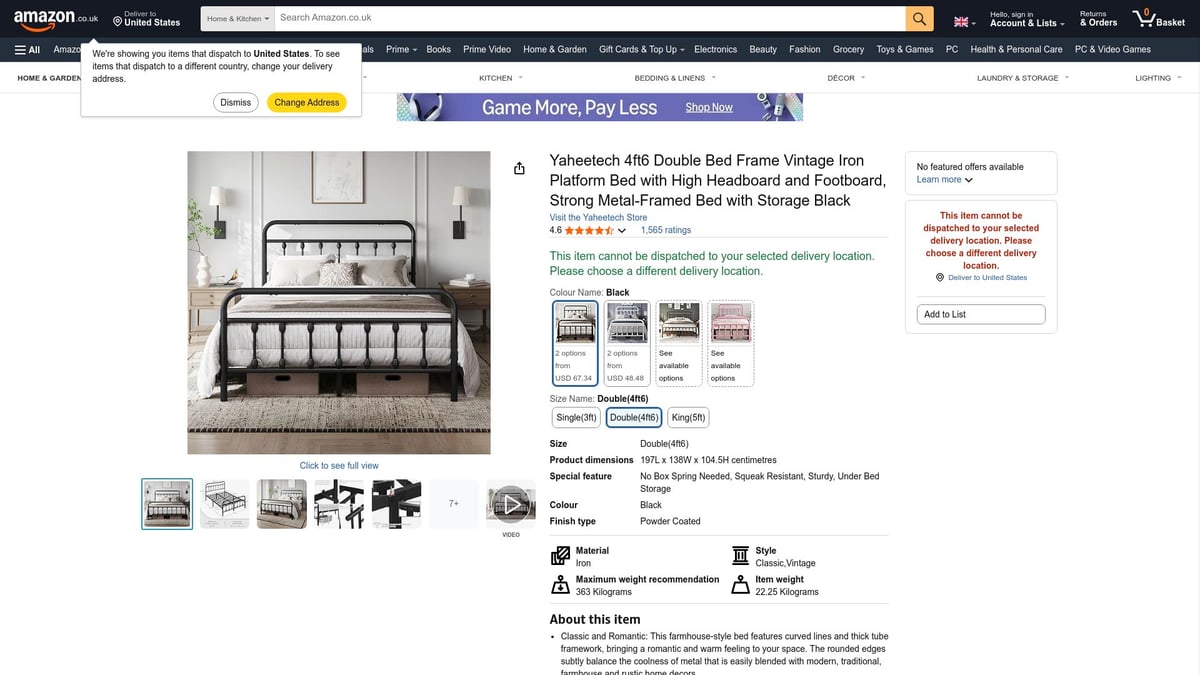Visit the Yaheetech Store link
The width and height of the screenshot is (1200, 675).
point(598,217)
